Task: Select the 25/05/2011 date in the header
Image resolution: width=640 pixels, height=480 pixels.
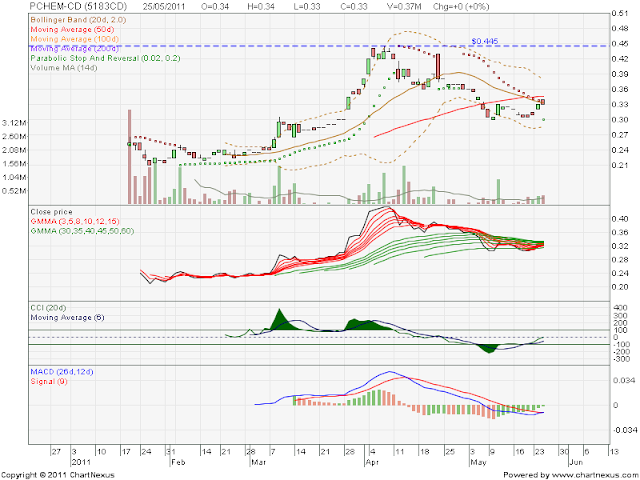Action: click(163, 7)
